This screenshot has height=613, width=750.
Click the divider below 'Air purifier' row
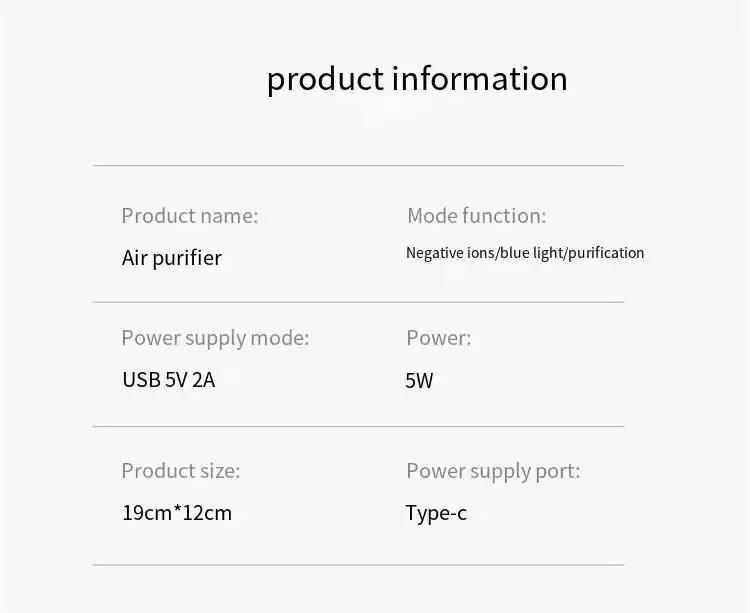coord(358,302)
